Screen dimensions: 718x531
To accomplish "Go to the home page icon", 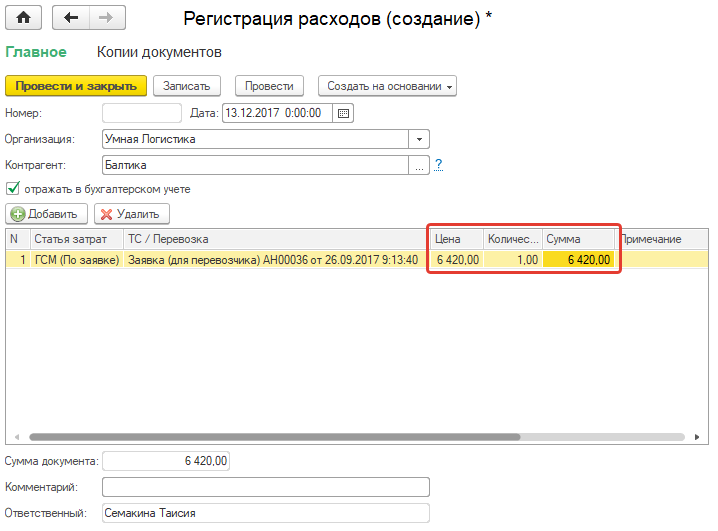I will [x=23, y=18].
